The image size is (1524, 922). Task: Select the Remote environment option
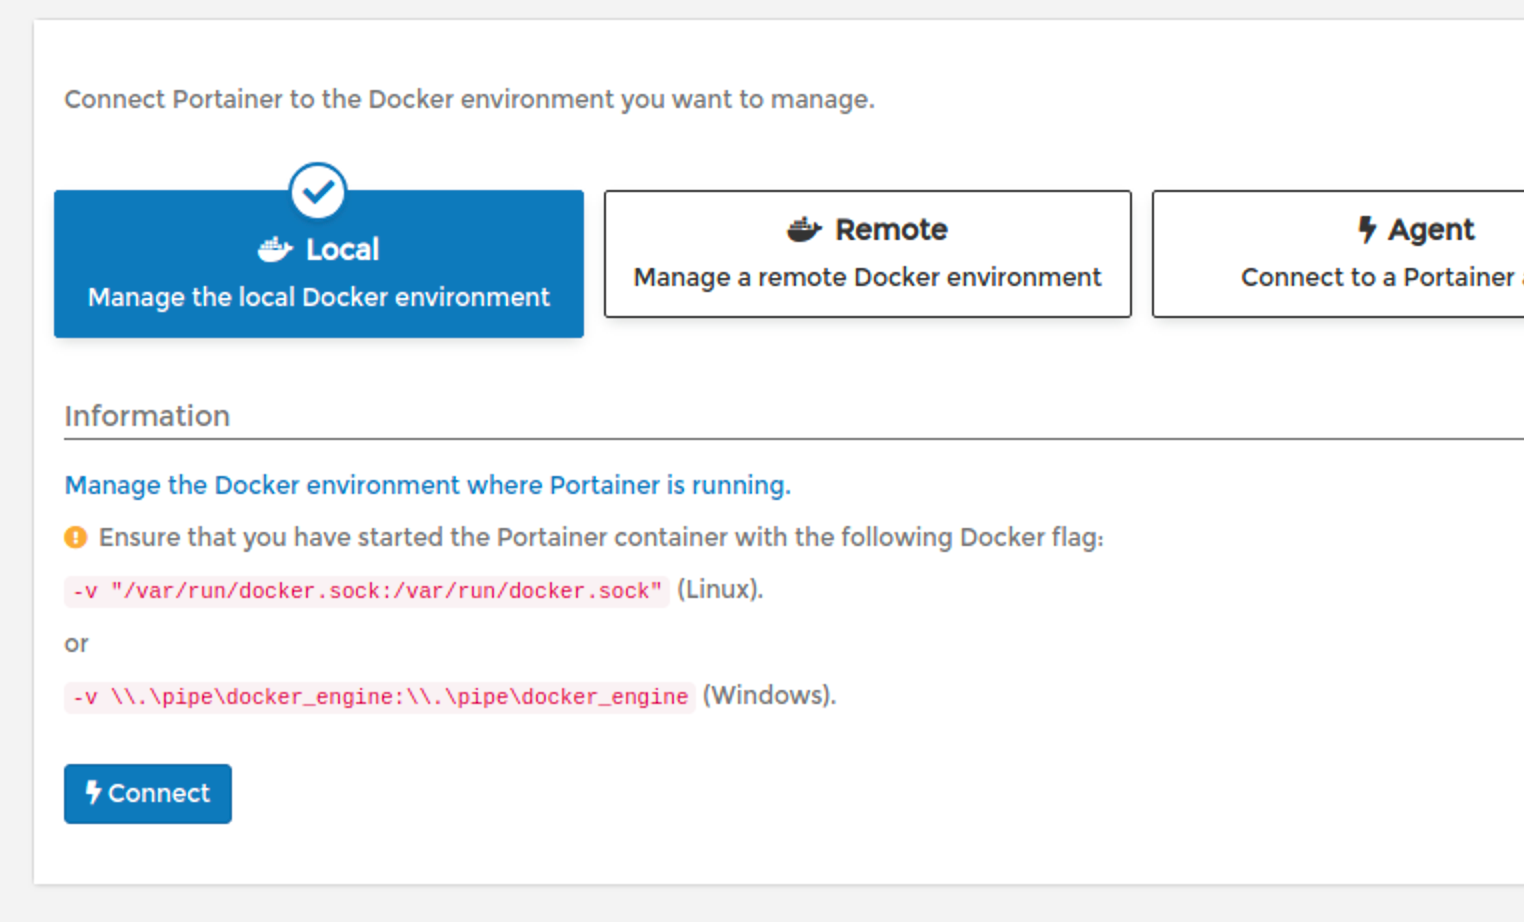point(867,253)
